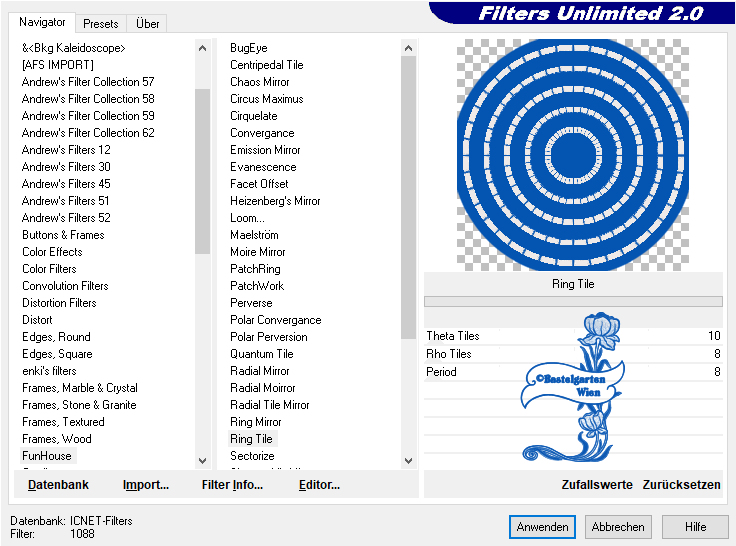The image size is (736, 546).
Task: Adjust the Theta Tiles slider
Action: (573, 336)
